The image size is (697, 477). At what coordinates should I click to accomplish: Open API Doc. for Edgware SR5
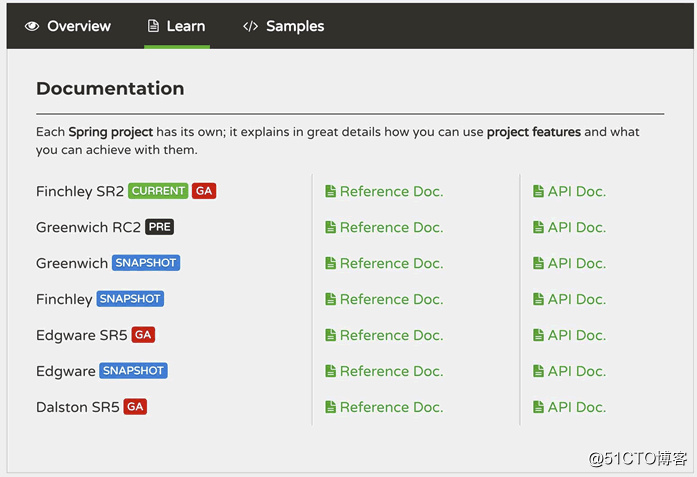[x=569, y=335]
